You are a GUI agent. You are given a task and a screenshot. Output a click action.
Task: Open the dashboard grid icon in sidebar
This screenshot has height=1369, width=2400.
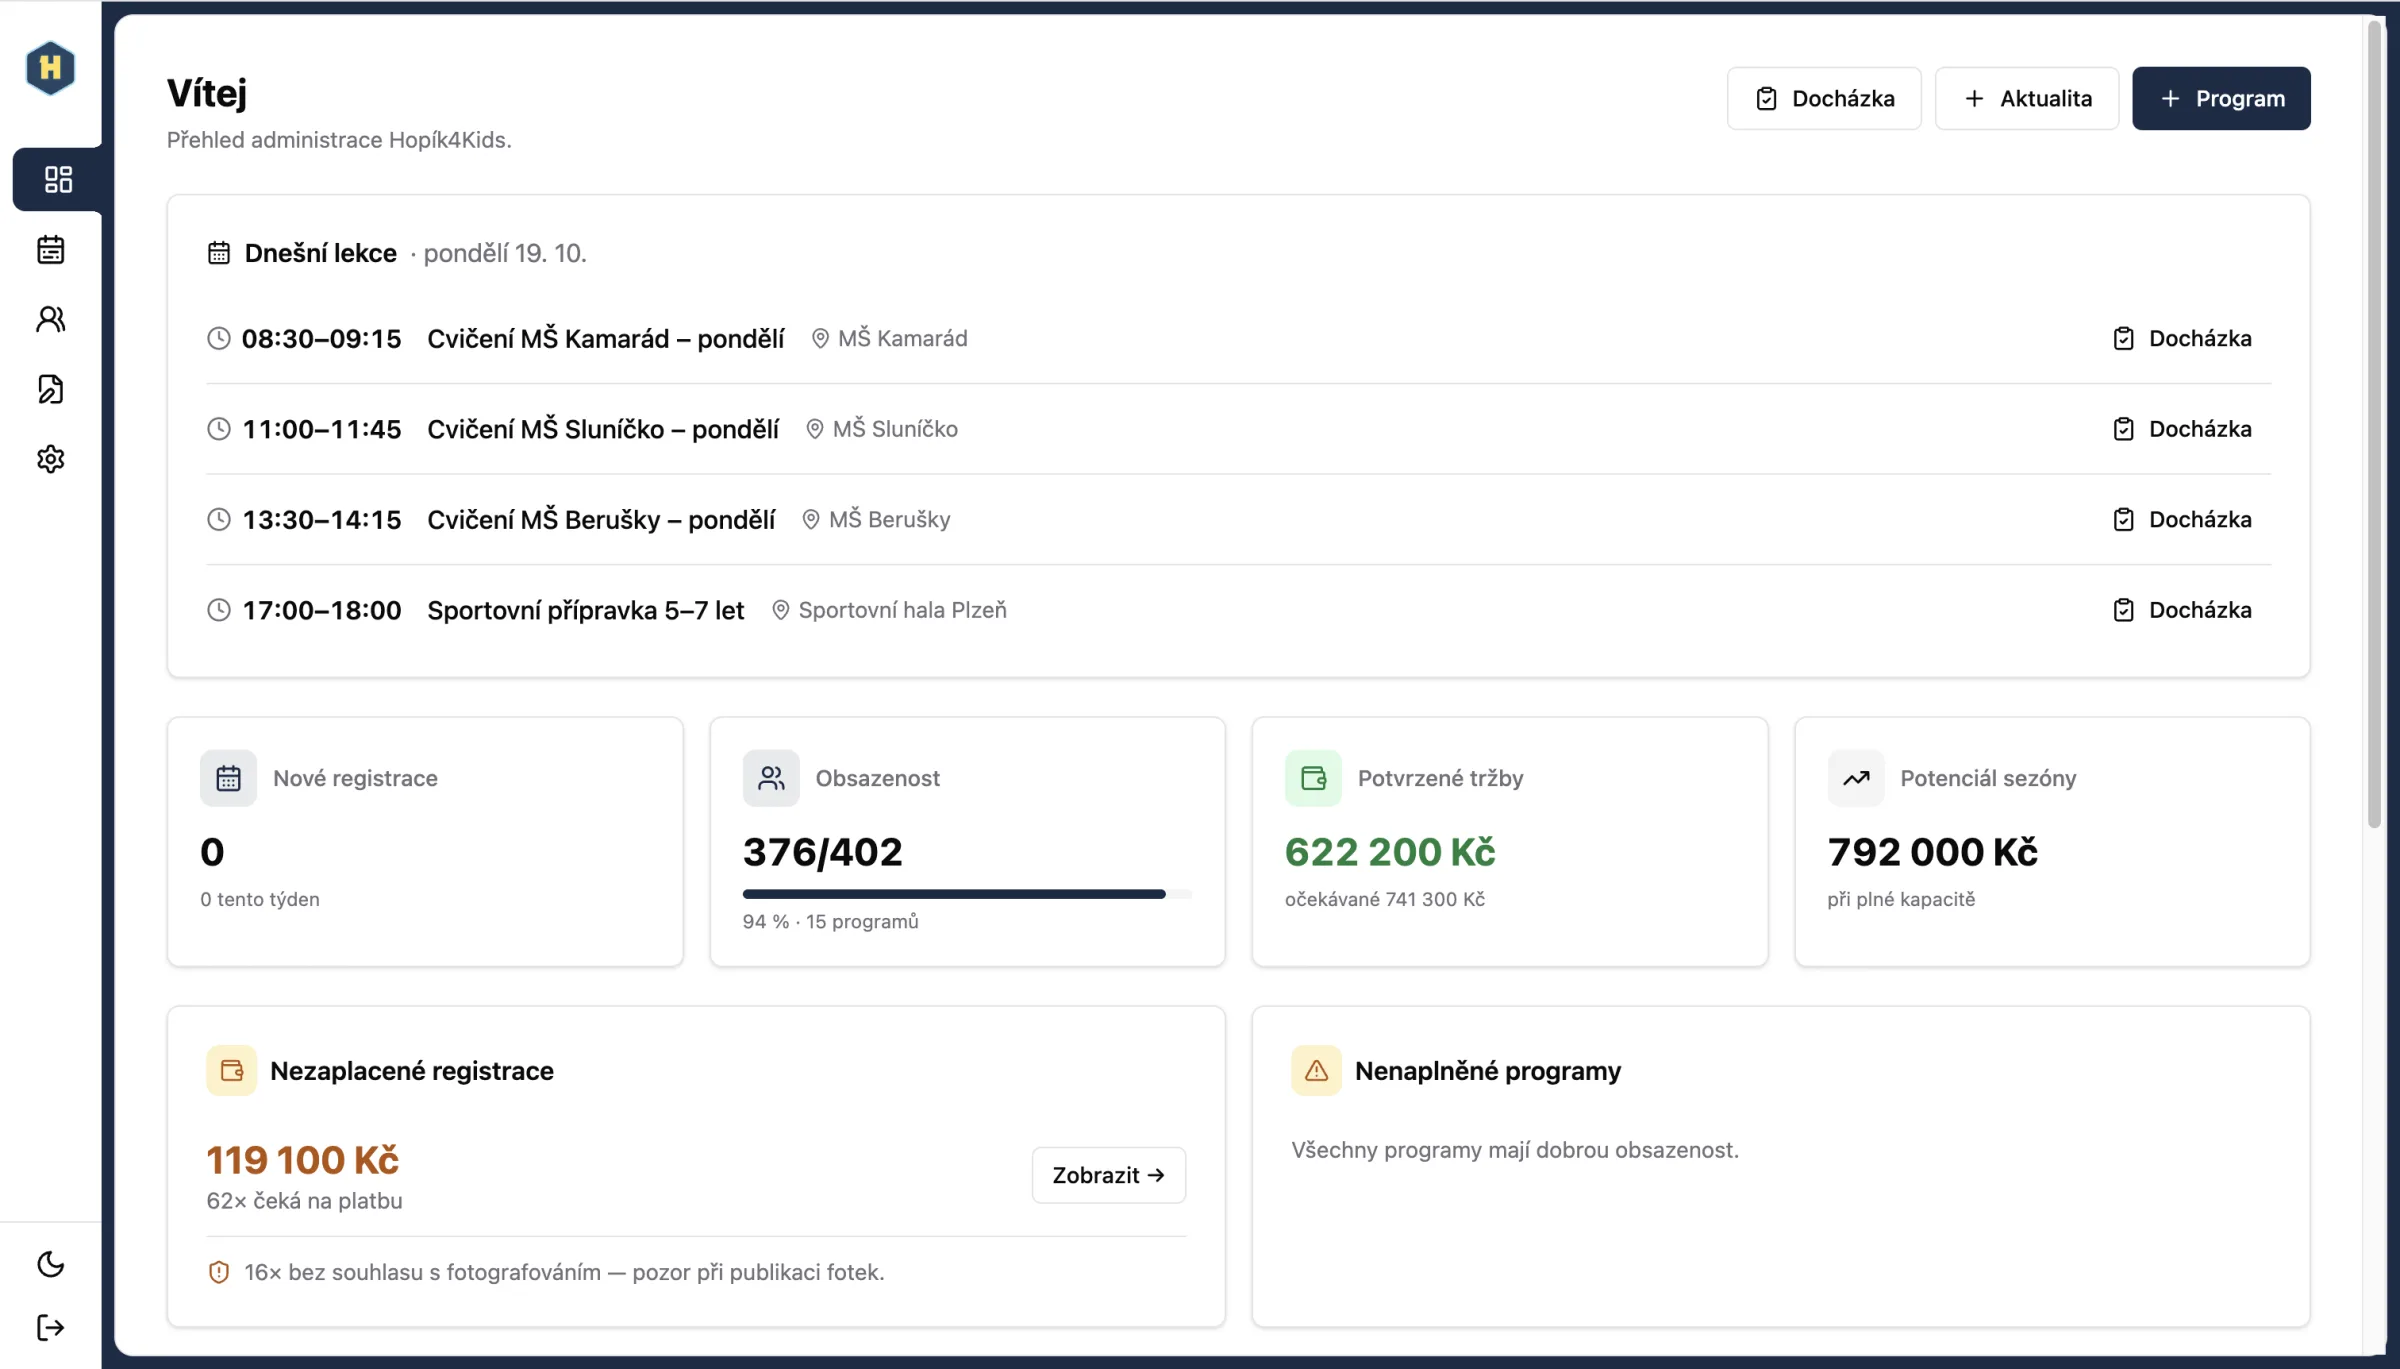point(58,179)
